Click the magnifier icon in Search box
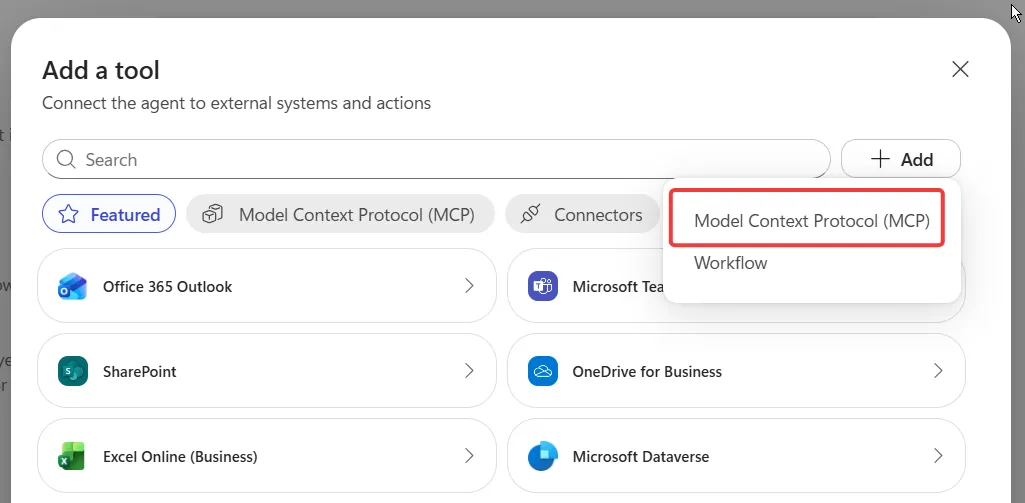 tap(66, 159)
